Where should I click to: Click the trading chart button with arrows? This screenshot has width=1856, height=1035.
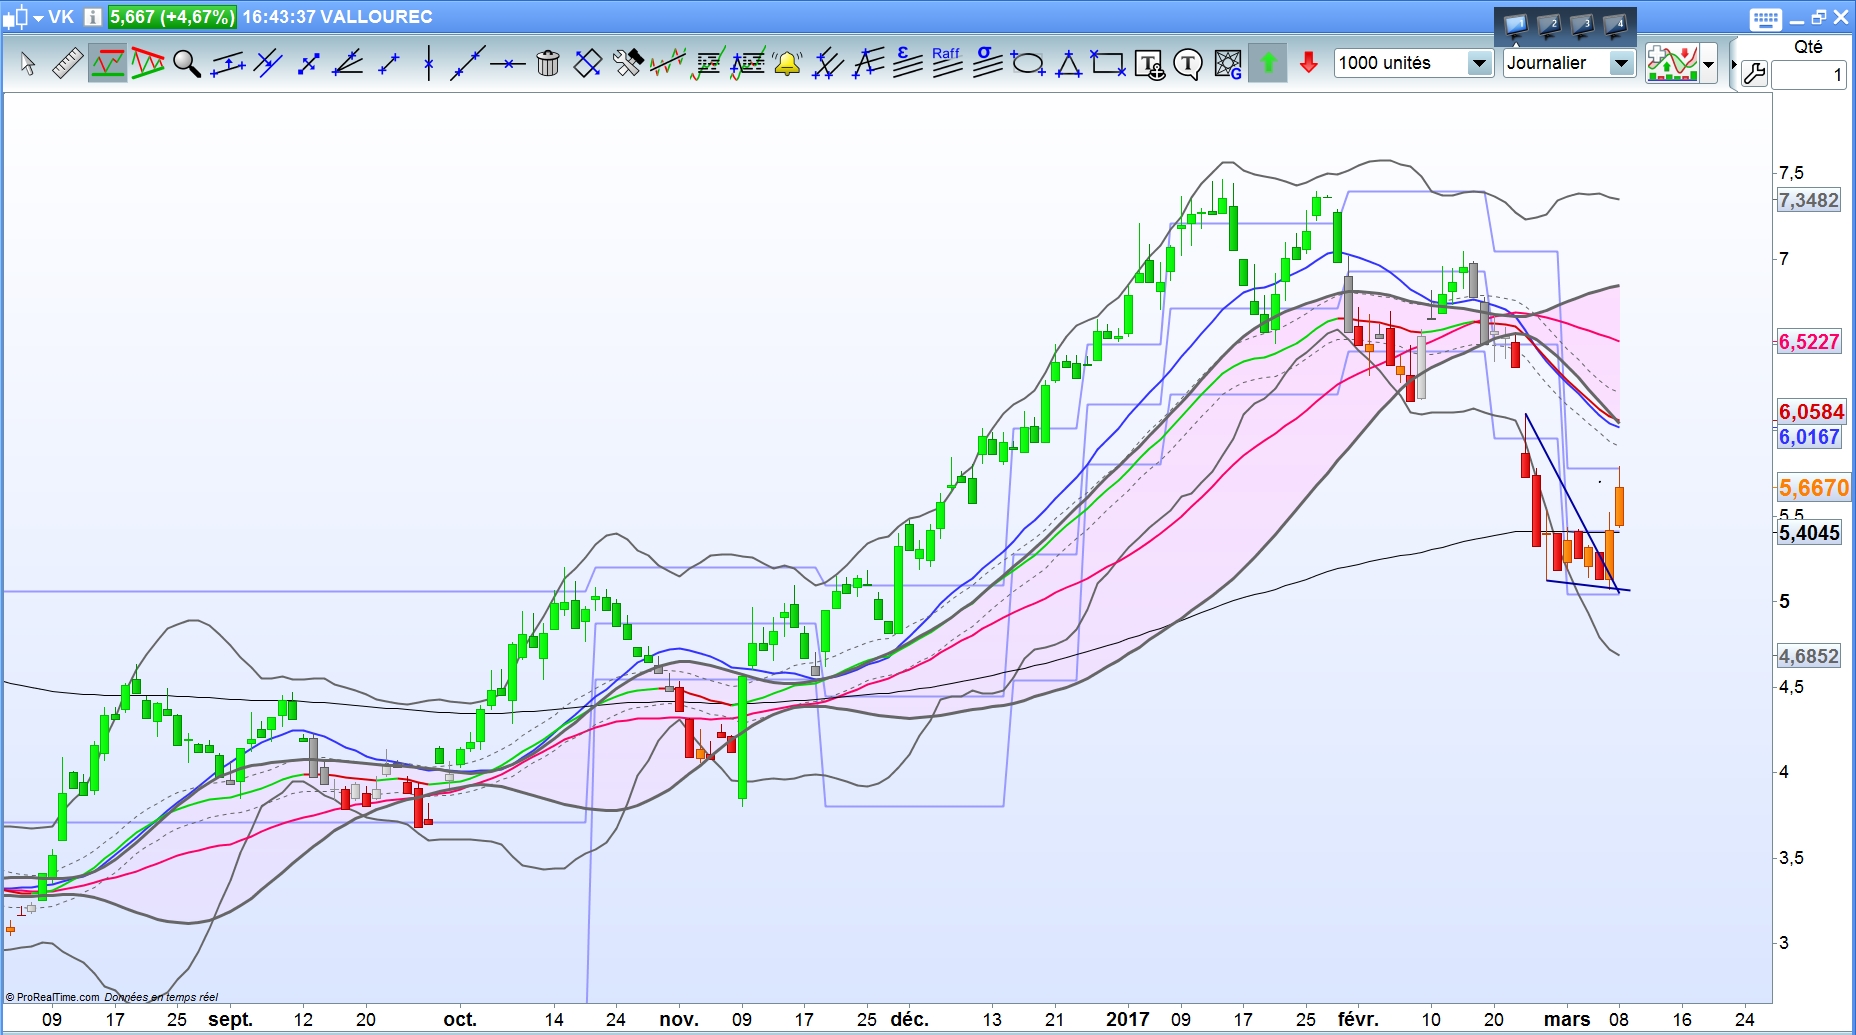click(1672, 64)
